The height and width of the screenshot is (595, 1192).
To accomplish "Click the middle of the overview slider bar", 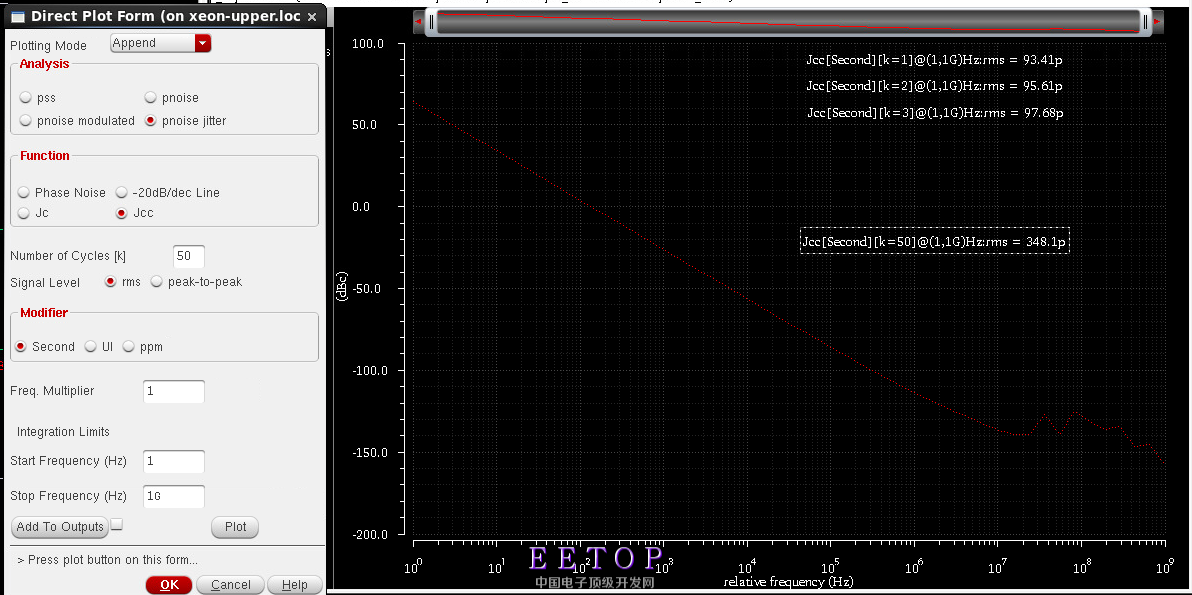I will [788, 23].
